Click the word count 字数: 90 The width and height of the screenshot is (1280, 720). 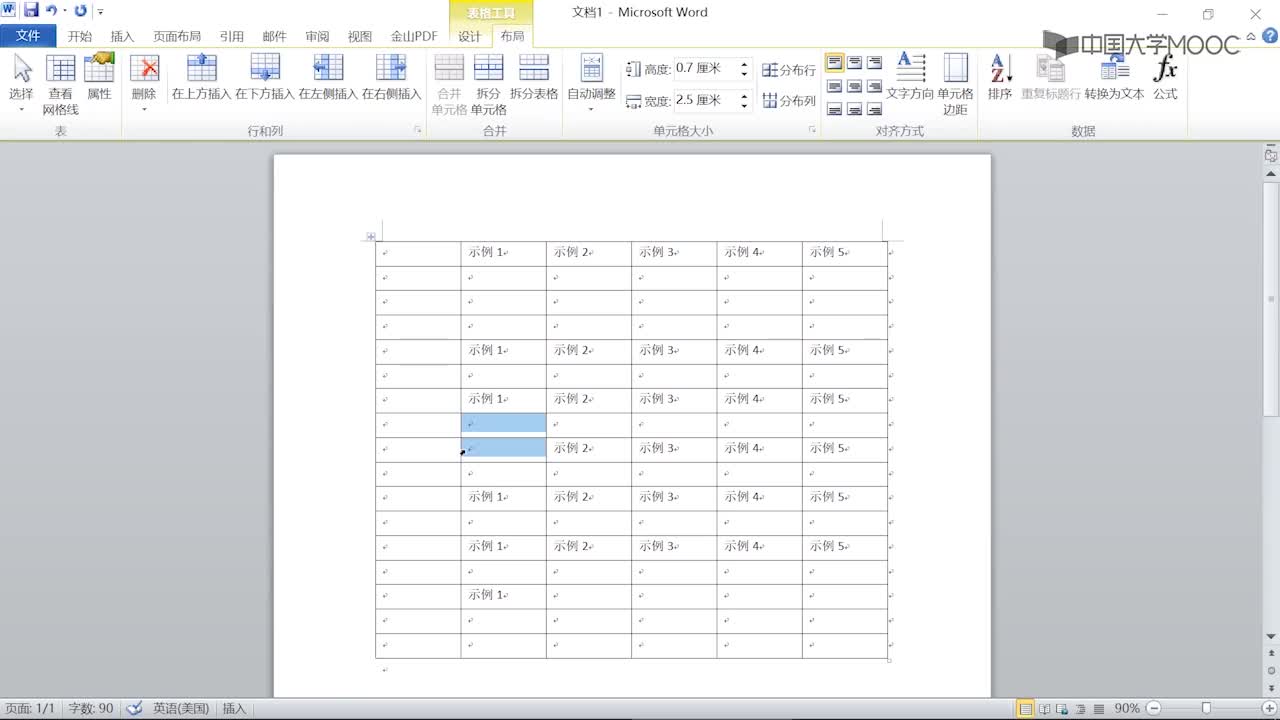click(90, 708)
